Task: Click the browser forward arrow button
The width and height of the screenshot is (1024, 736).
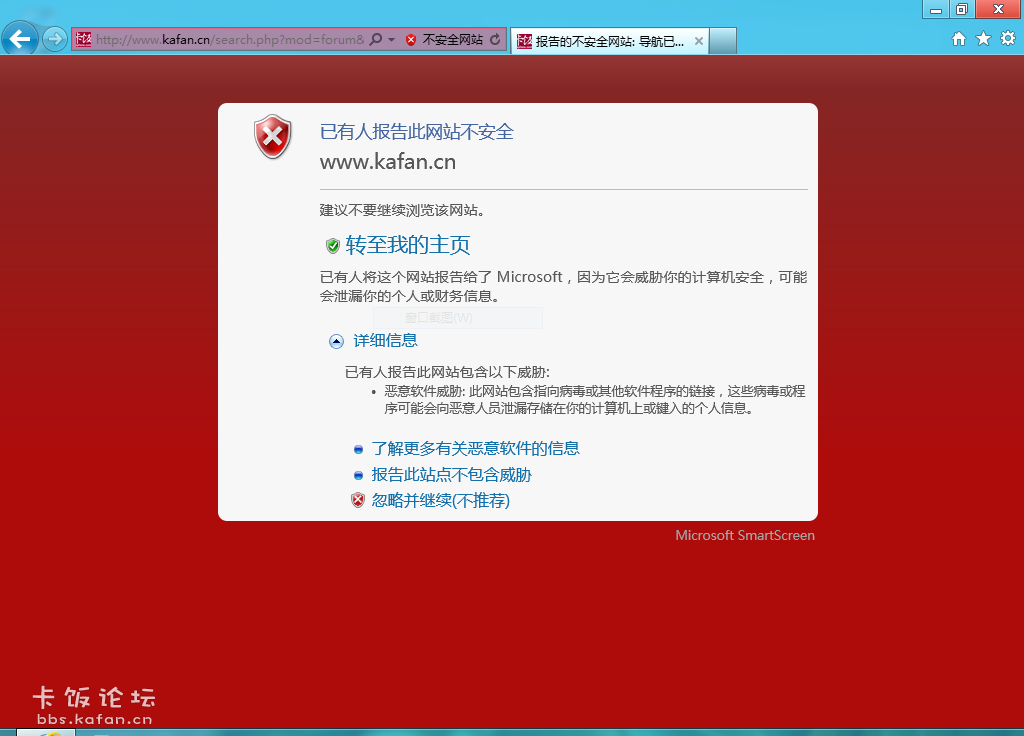Action: click(55, 39)
